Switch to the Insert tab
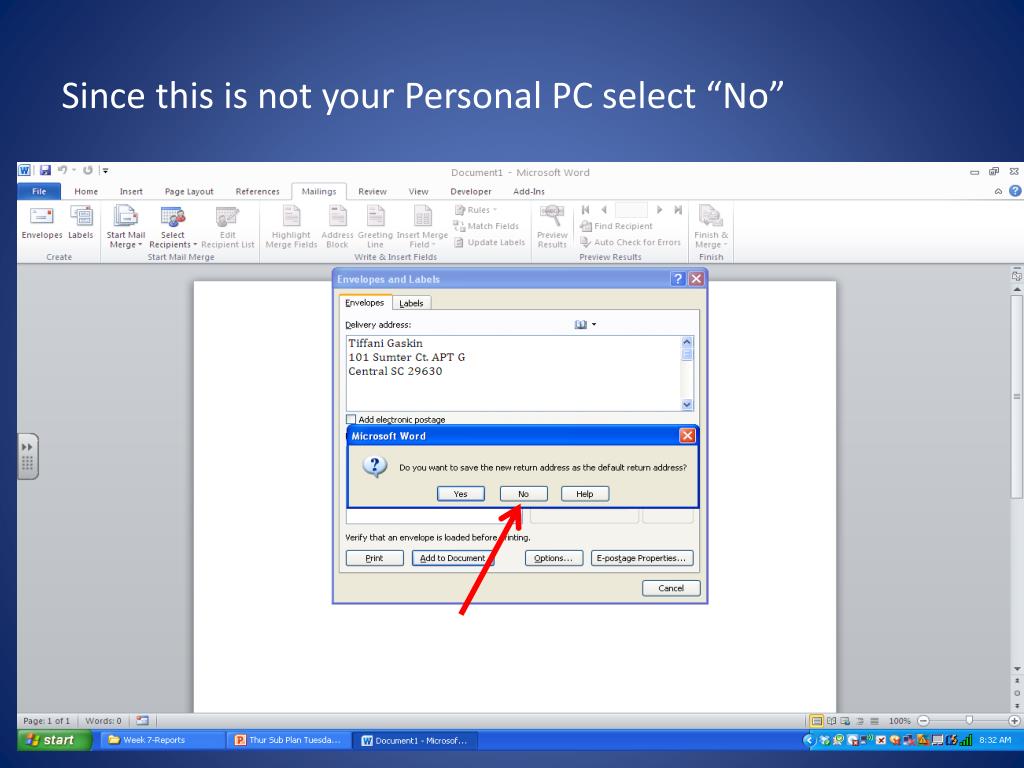 click(x=131, y=191)
